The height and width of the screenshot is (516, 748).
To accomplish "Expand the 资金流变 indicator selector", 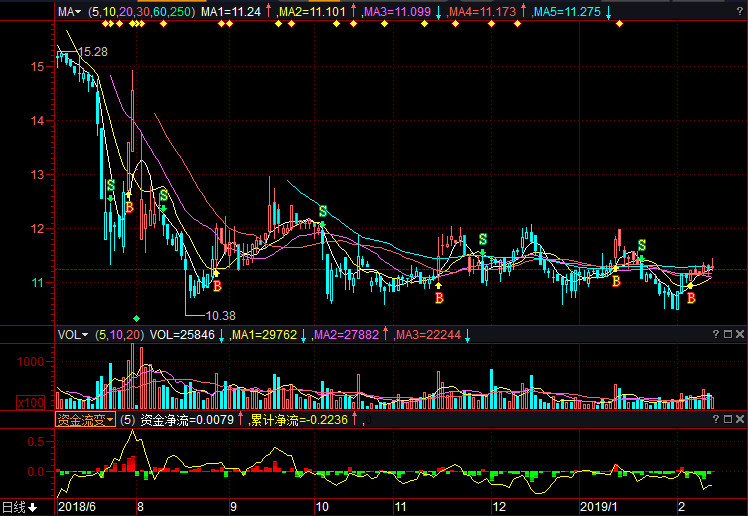I will 85,420.
